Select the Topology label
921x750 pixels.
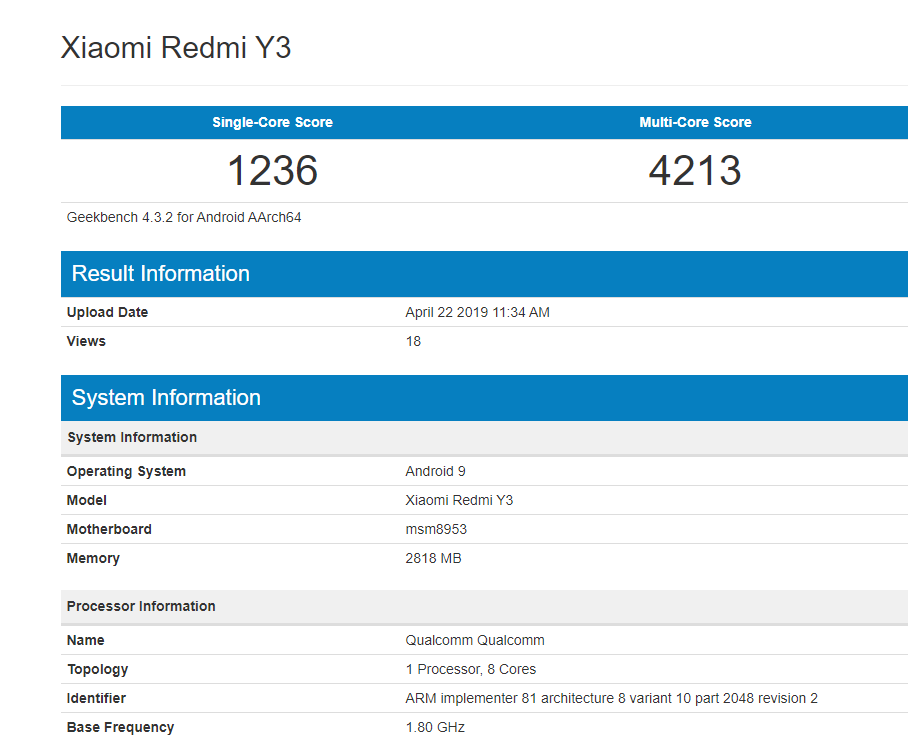(x=98, y=670)
